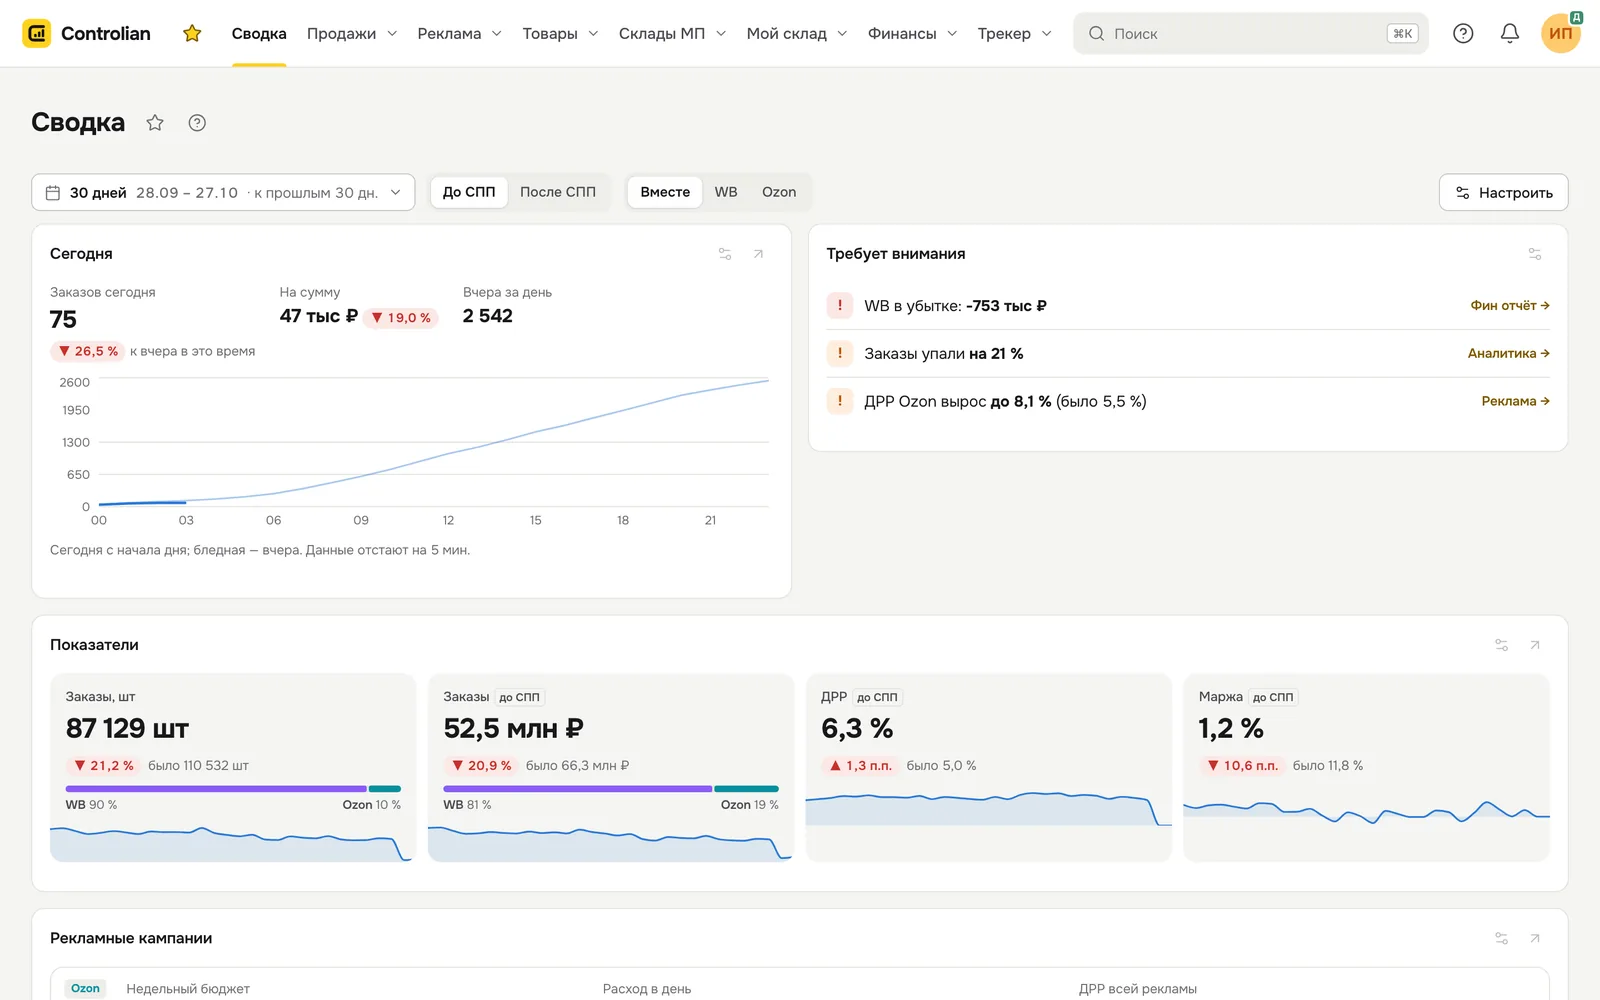This screenshot has height=1000, width=1600.
Task: Open the Сводка tab
Action: point(259,34)
